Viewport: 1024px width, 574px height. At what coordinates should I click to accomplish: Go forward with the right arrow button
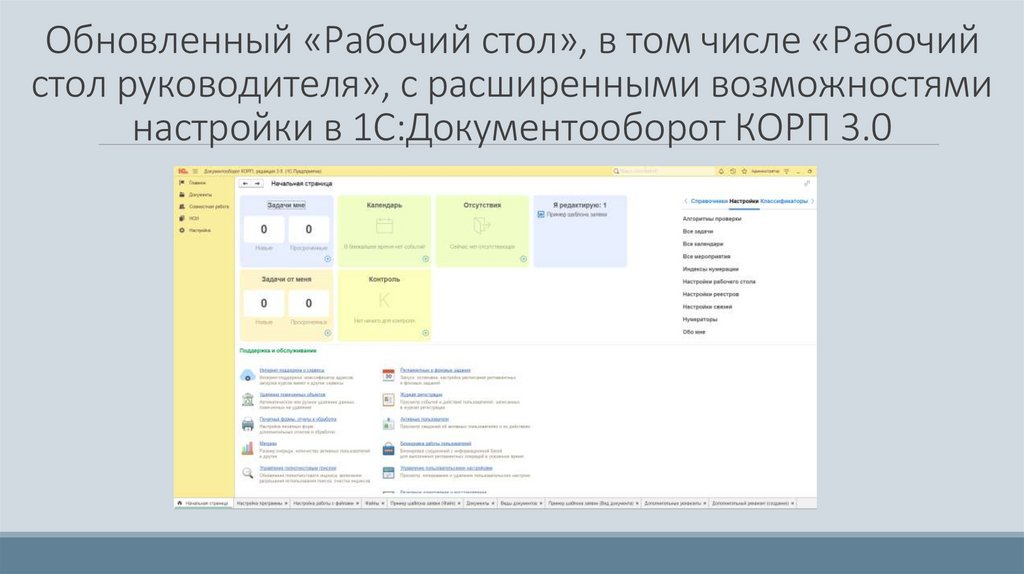[257, 183]
